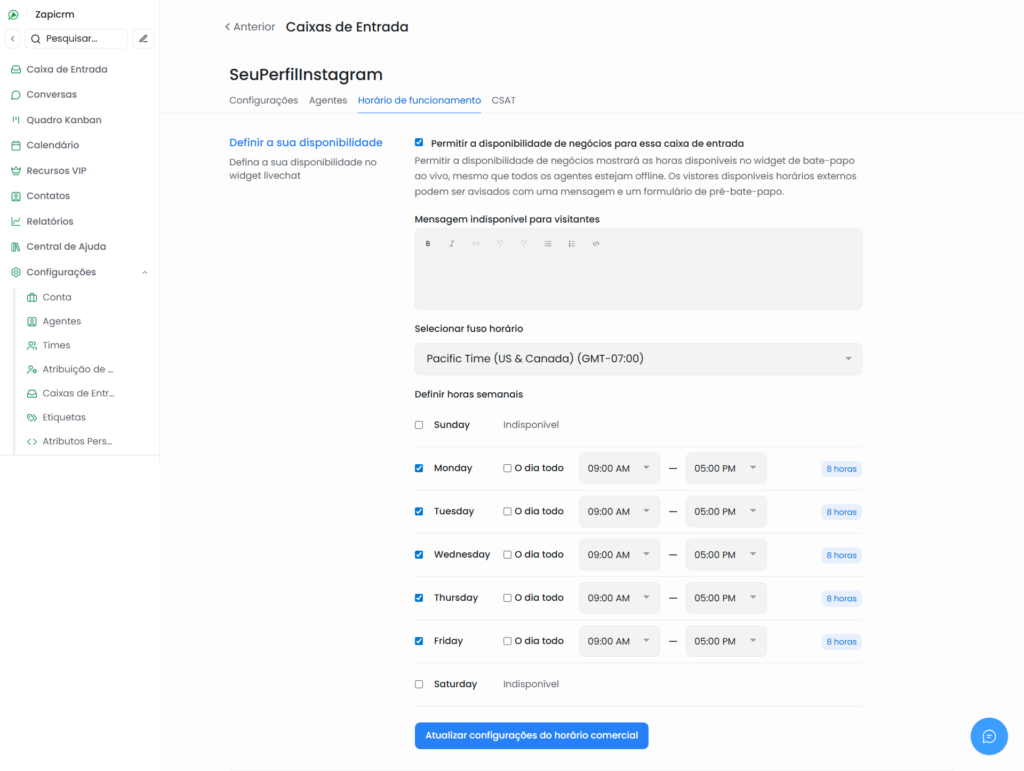The width and height of the screenshot is (1024, 771).
Task: Uncheck 'Permitir a disponibilidade de negócios' checkbox
Action: (419, 143)
